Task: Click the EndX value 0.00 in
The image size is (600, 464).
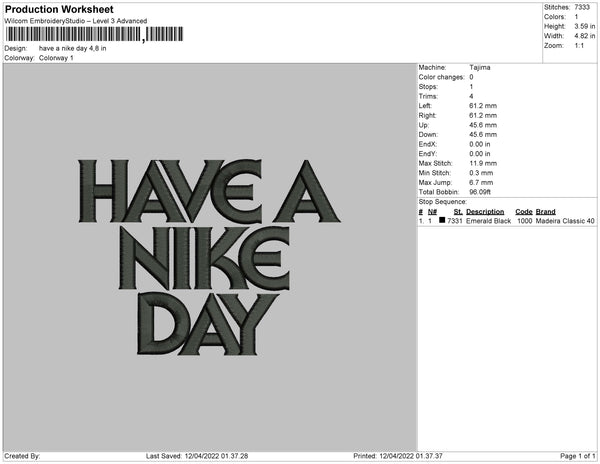Action: tap(480, 144)
